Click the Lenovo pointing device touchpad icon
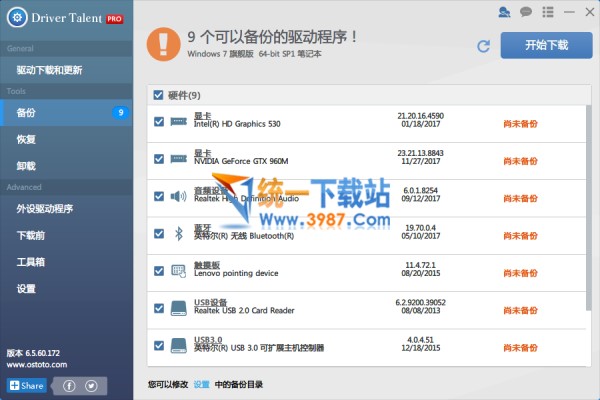600x400 pixels. 178,271
